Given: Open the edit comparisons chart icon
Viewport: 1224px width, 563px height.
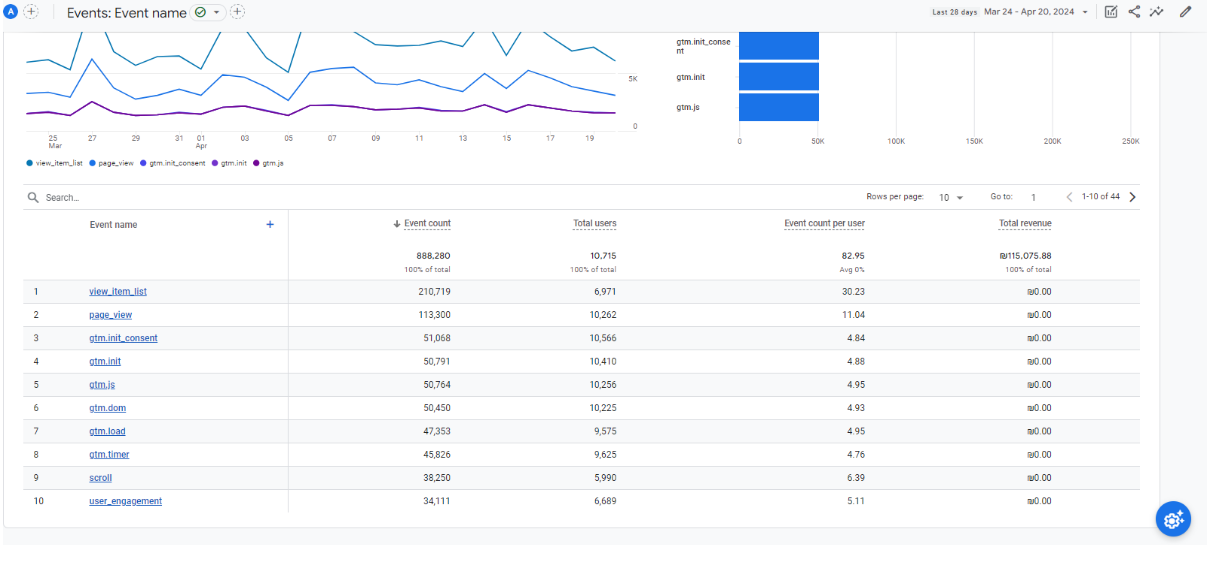Looking at the screenshot, I should [1111, 12].
